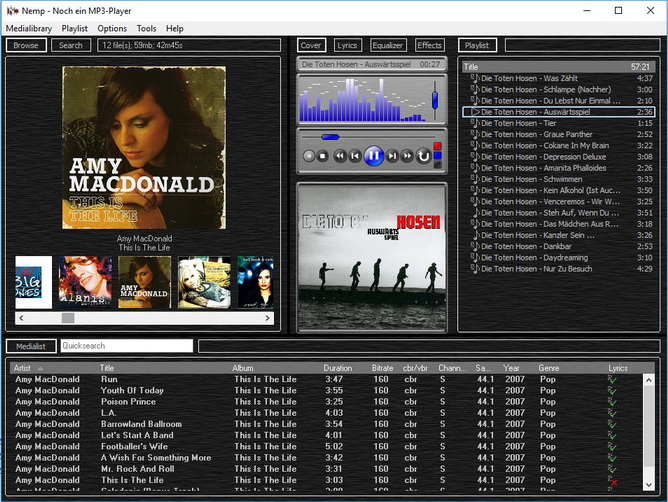Image resolution: width=668 pixels, height=502 pixels.
Task: Click the volume slider handle
Action: tap(434, 98)
